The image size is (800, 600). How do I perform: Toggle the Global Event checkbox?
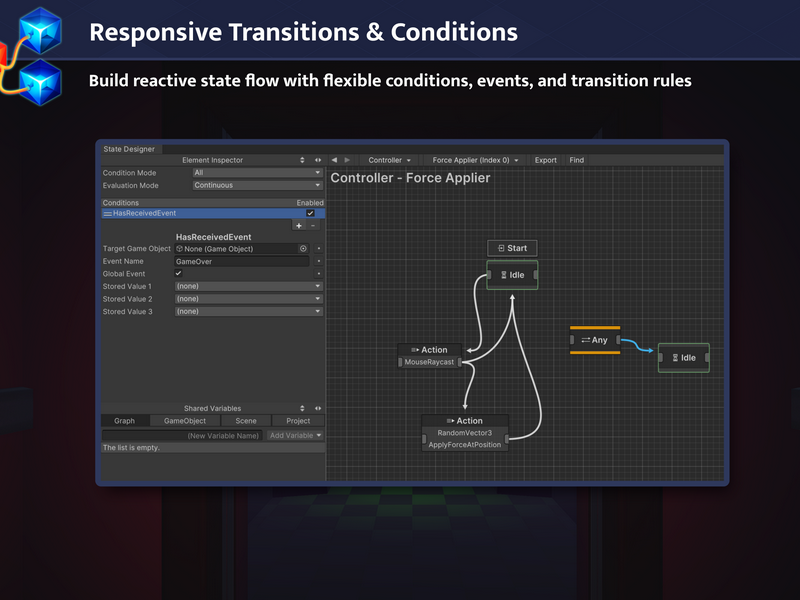(179, 273)
